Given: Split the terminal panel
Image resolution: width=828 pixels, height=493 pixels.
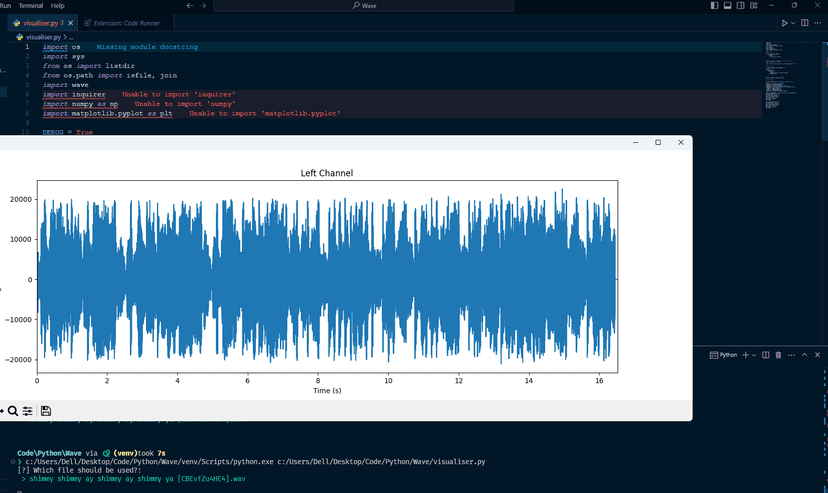Looking at the screenshot, I should tap(766, 355).
